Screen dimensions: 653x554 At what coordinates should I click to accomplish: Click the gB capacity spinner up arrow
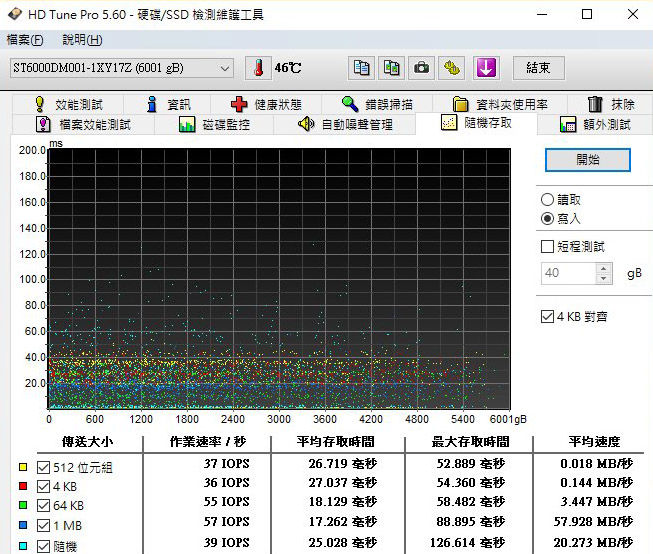(604, 268)
